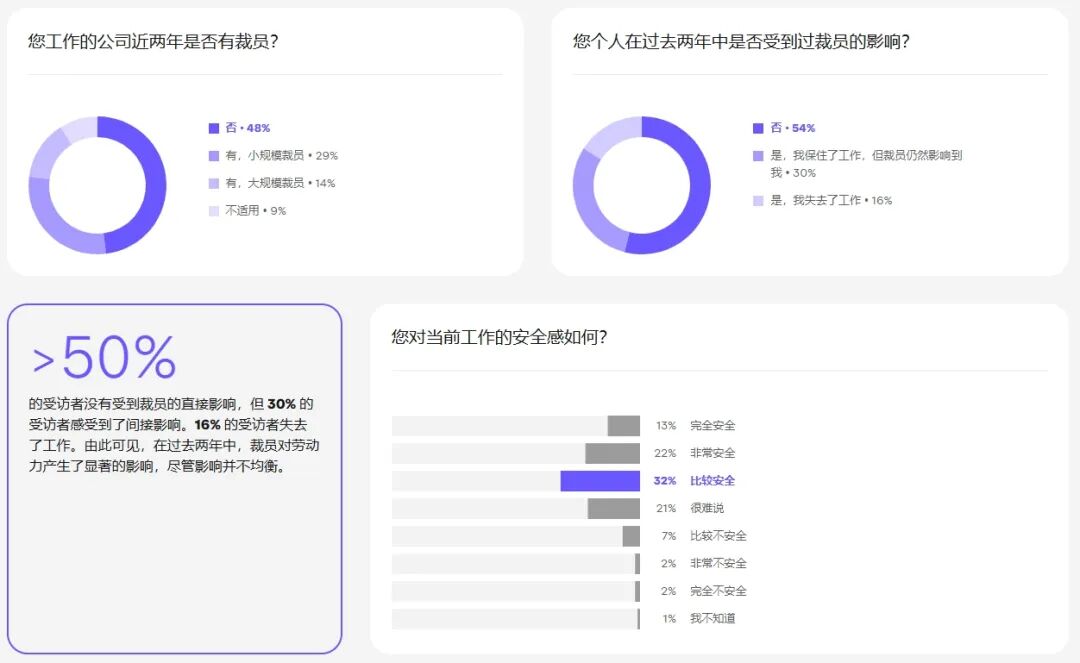Screen dimensions: 1080x663
Task: Click the gray bar for 比较不安全
Action: [x=631, y=536]
